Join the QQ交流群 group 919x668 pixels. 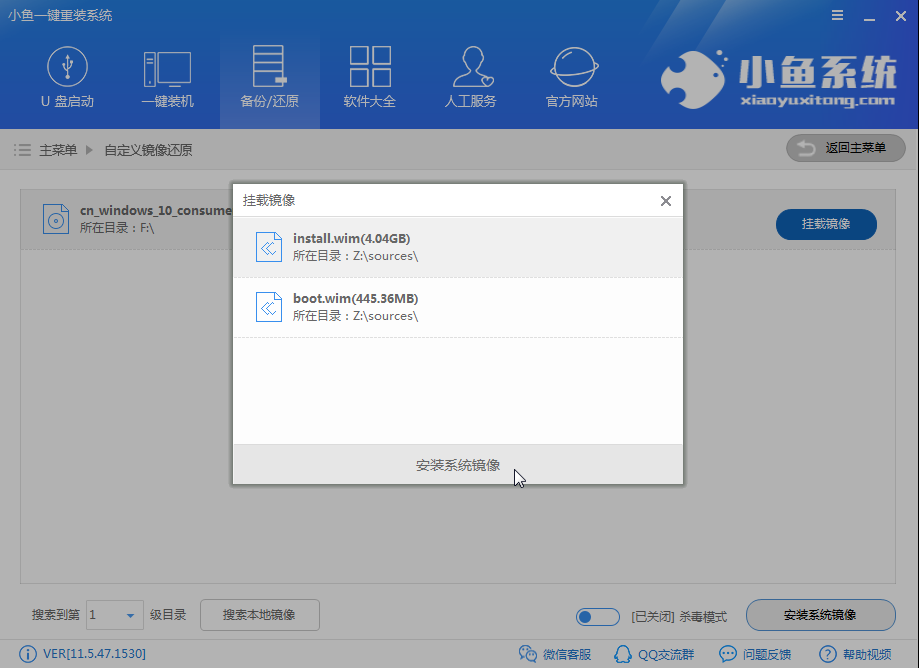click(x=655, y=653)
